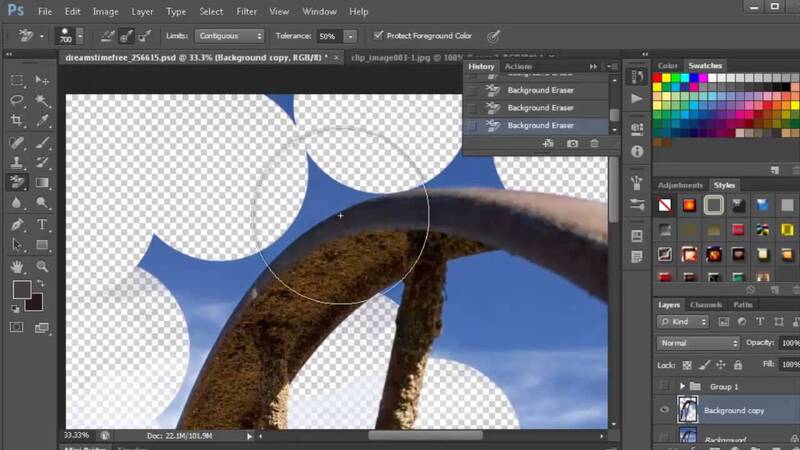
Task: Open the Filter menu
Action: tap(246, 11)
